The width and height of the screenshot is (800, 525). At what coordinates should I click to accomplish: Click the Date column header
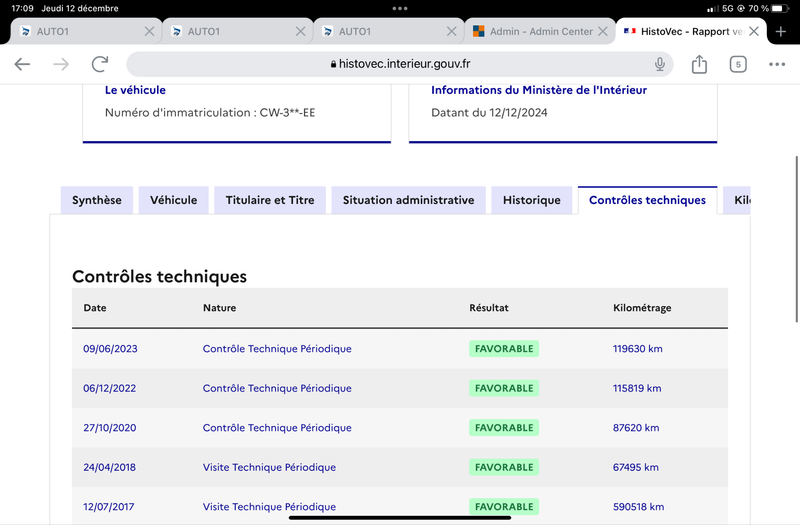[x=95, y=308]
